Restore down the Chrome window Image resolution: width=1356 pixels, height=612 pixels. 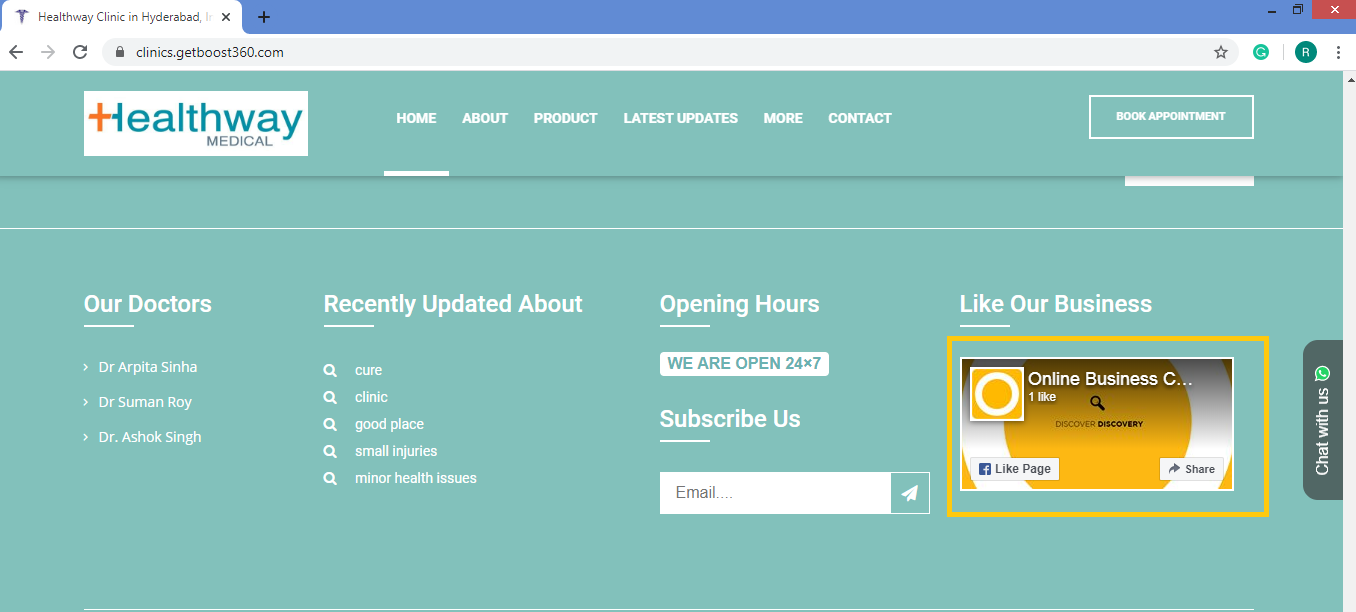click(x=1298, y=9)
